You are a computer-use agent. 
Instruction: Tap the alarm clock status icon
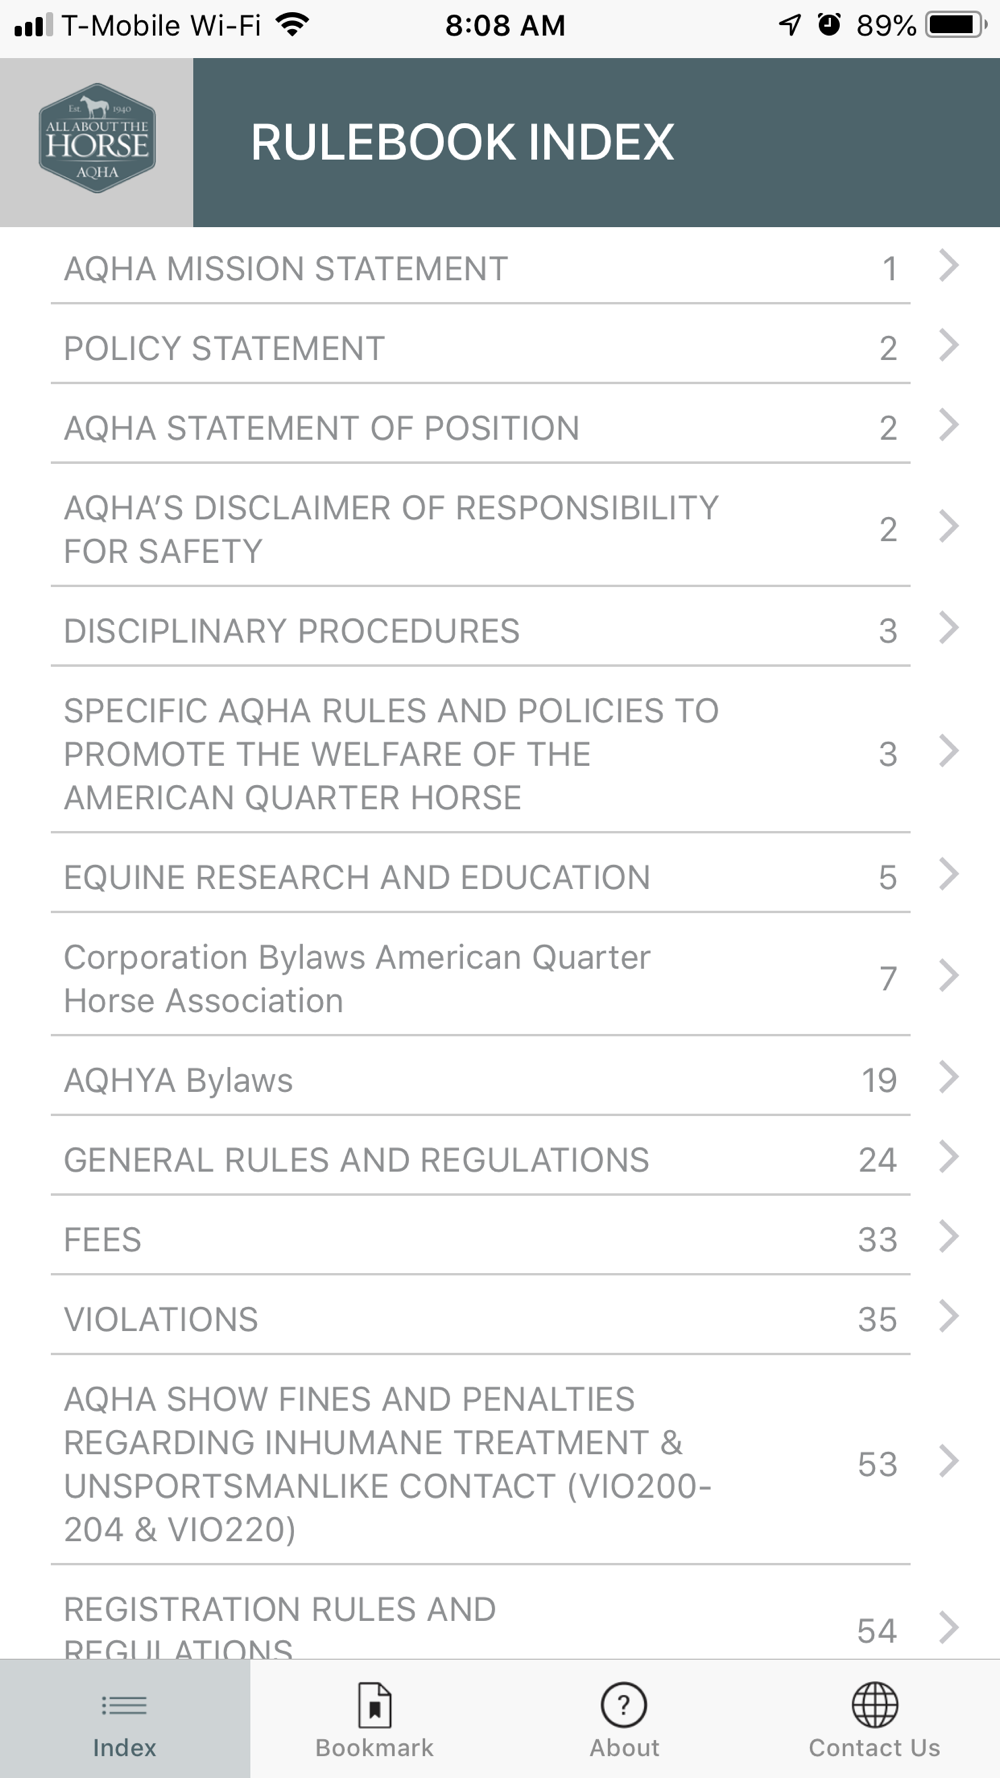tap(829, 25)
